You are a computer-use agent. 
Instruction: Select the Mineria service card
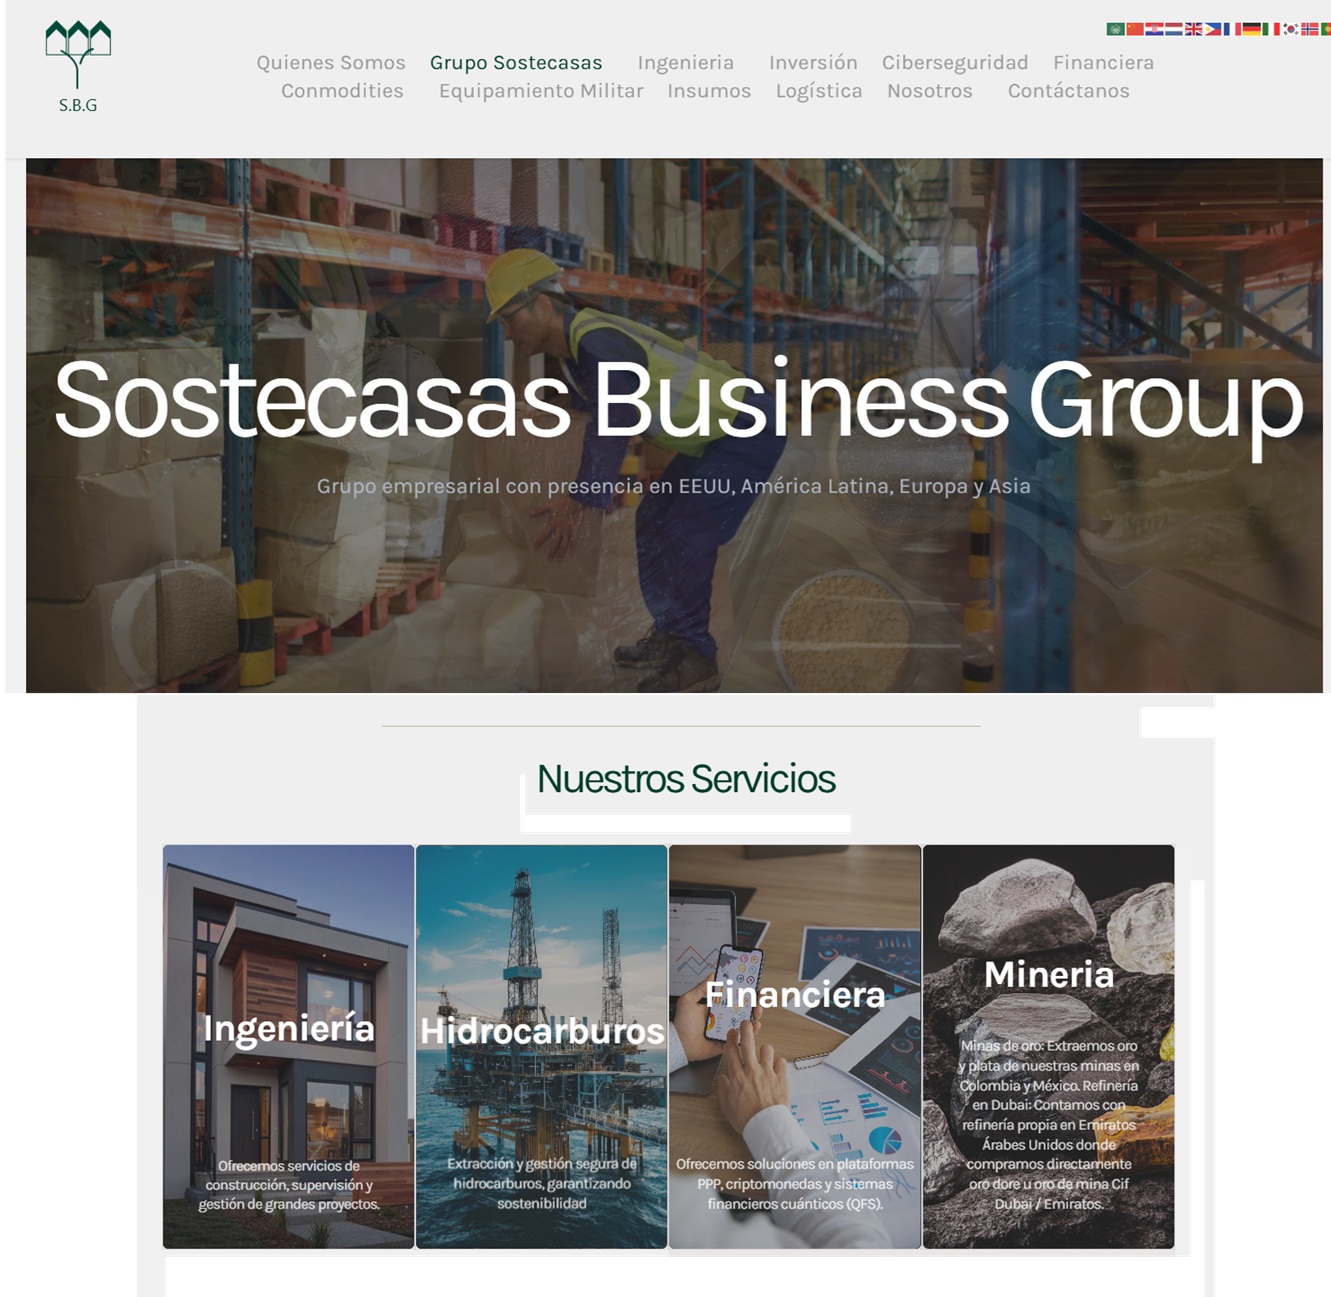1048,1046
